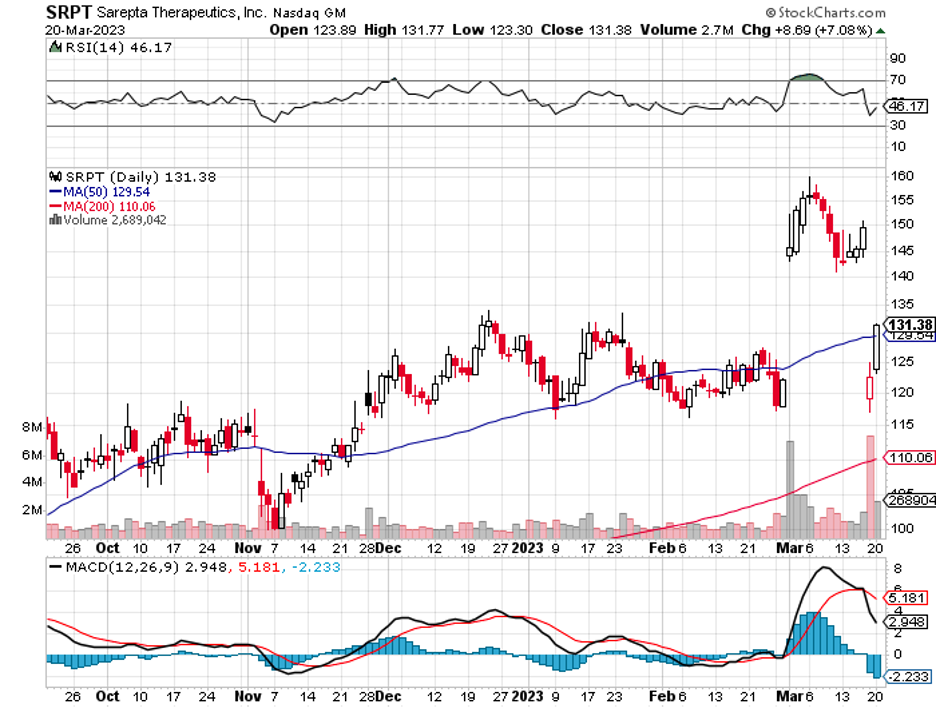Click the -2.233 tag on the MACD right axis
Image resolution: width=936 pixels, height=708 pixels.
(x=908, y=676)
